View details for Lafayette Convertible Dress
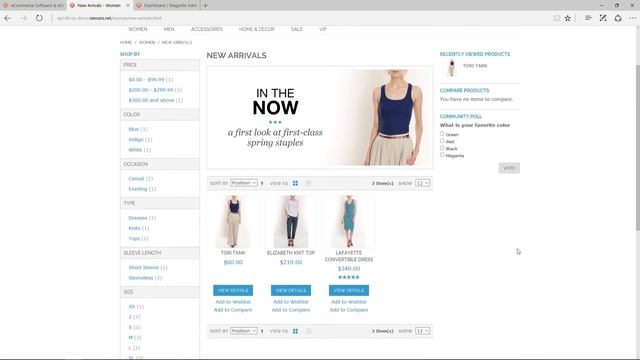This screenshot has height=360, width=640. click(349, 290)
